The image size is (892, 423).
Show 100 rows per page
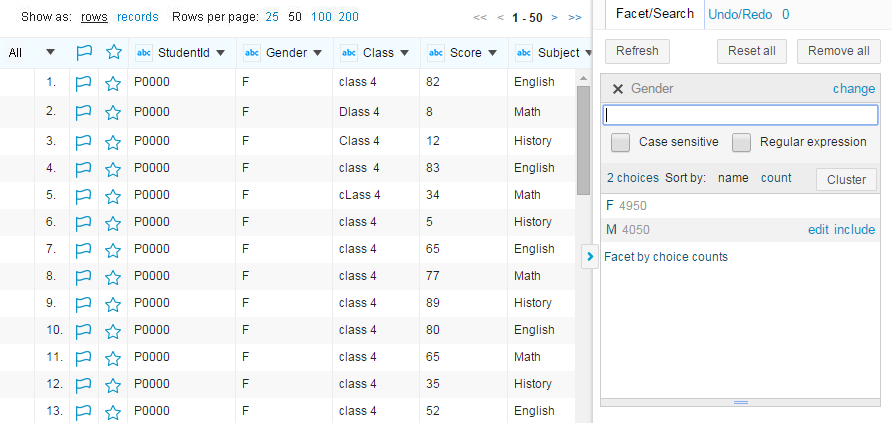click(x=321, y=17)
